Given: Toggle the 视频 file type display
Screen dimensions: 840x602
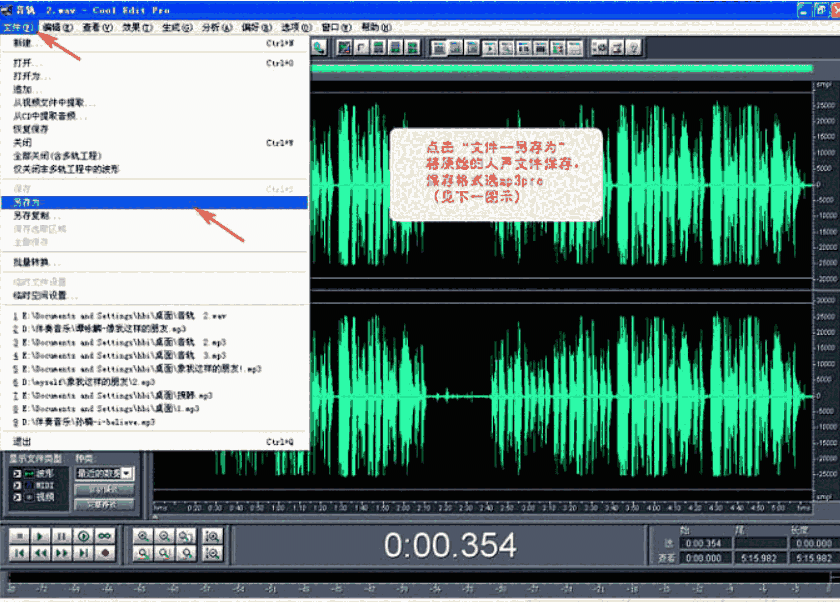Looking at the screenshot, I should click(28, 496).
